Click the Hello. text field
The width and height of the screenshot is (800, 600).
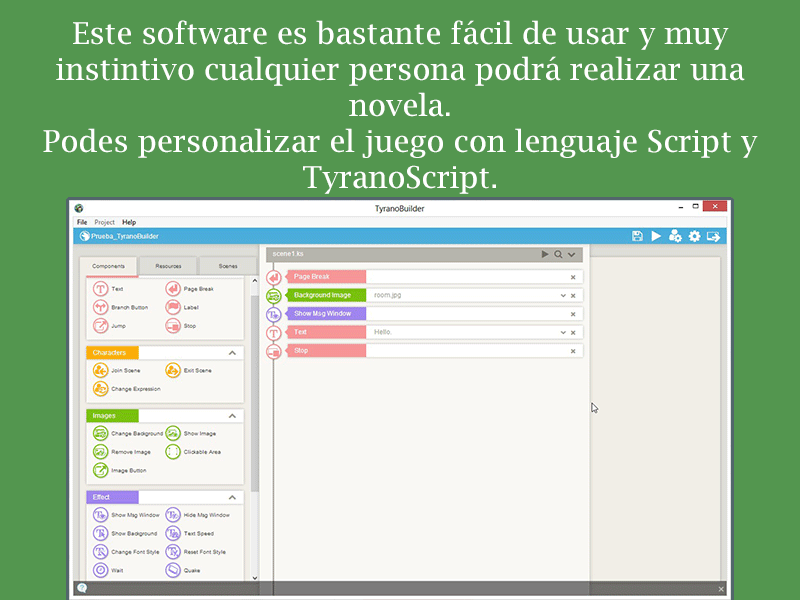click(462, 332)
